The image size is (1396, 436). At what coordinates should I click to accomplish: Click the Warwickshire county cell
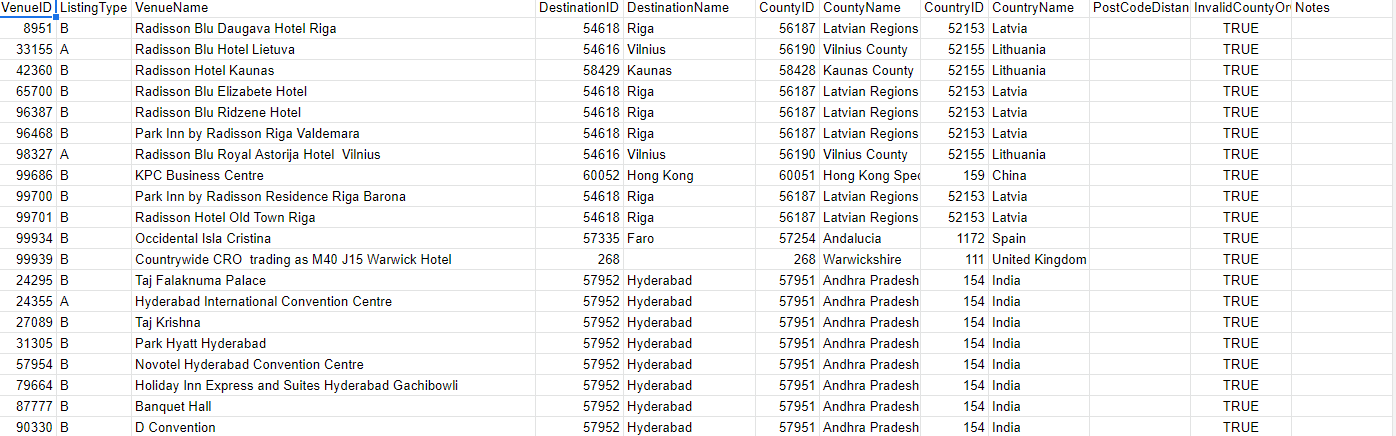pos(870,259)
